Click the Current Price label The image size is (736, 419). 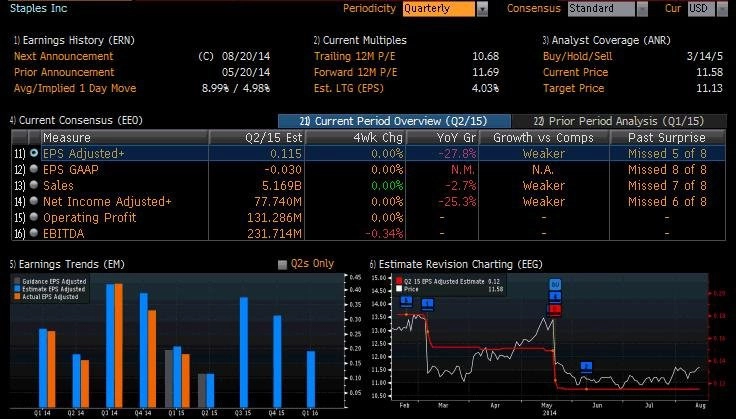[575, 72]
